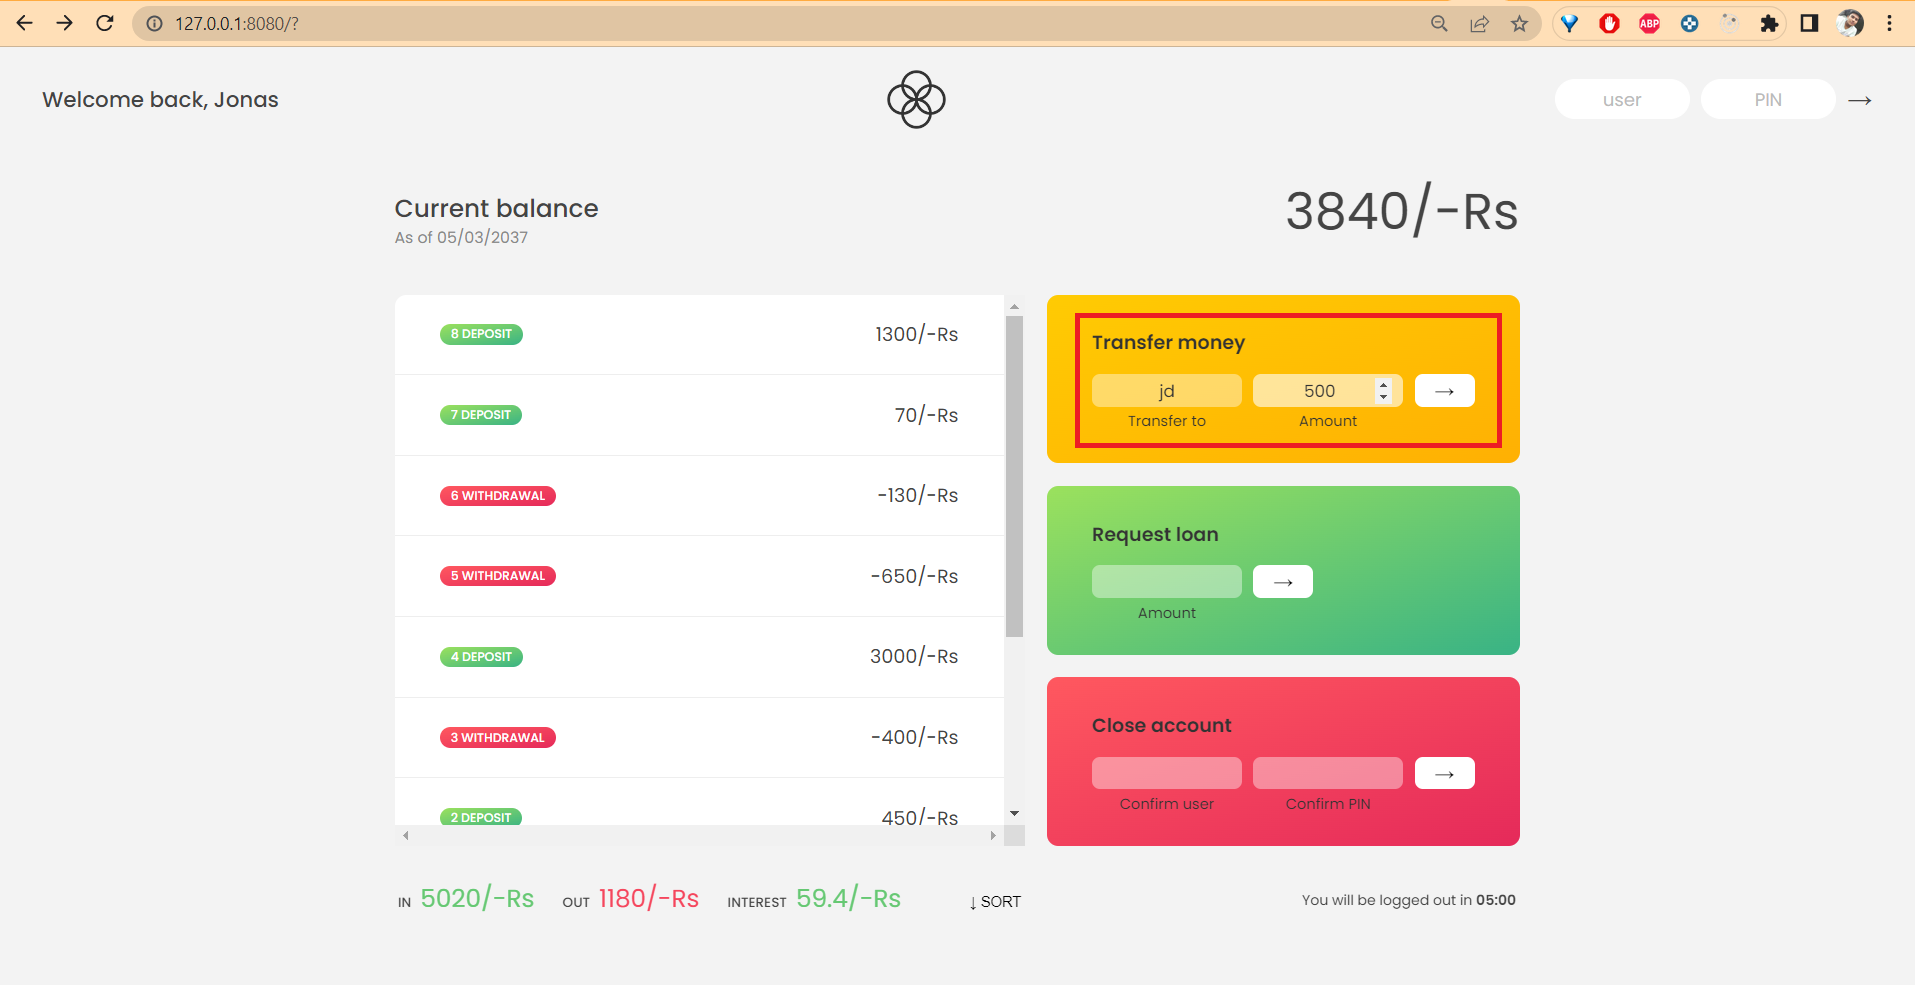Click the Confirm user field under Close account
The image size is (1915, 985).
pyautogui.click(x=1166, y=772)
